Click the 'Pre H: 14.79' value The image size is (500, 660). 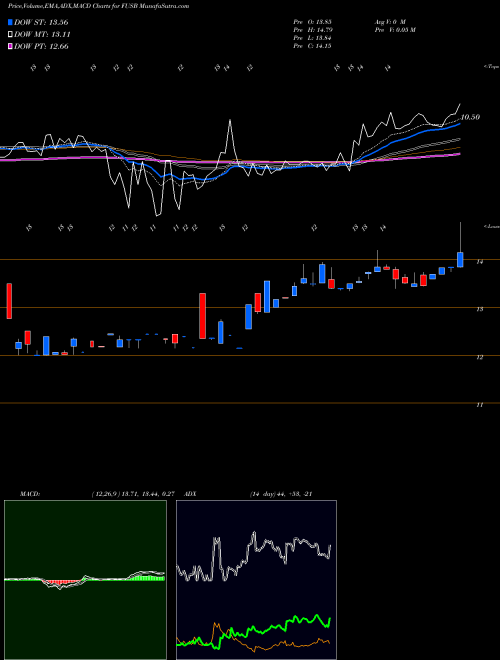click(314, 30)
